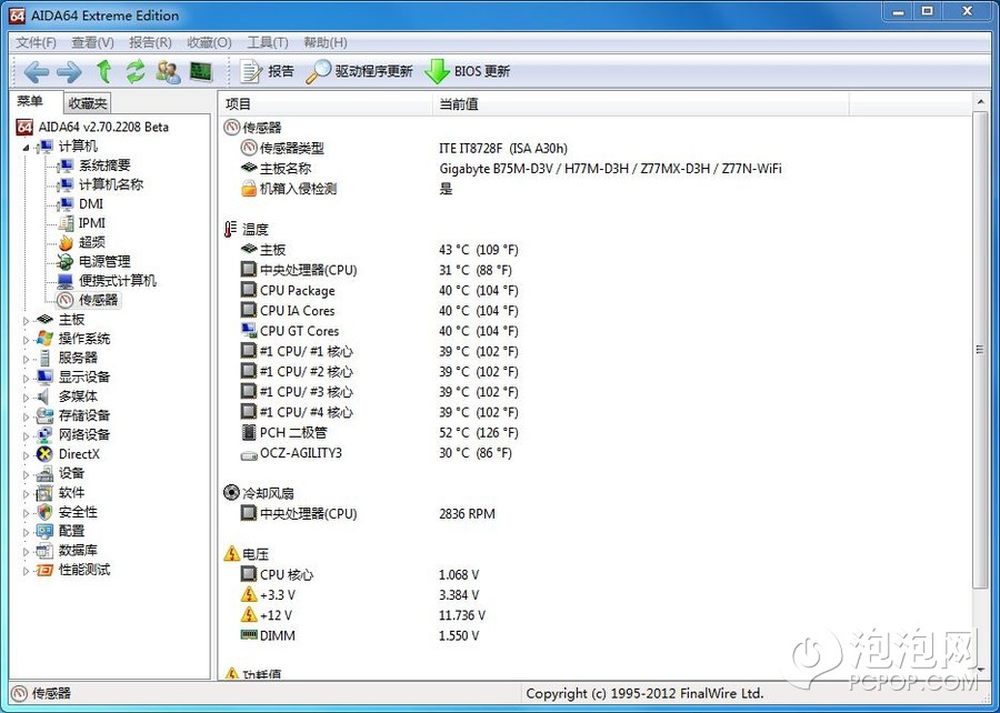
Task: Click the CPU GT Cores icon
Action: [x=249, y=330]
